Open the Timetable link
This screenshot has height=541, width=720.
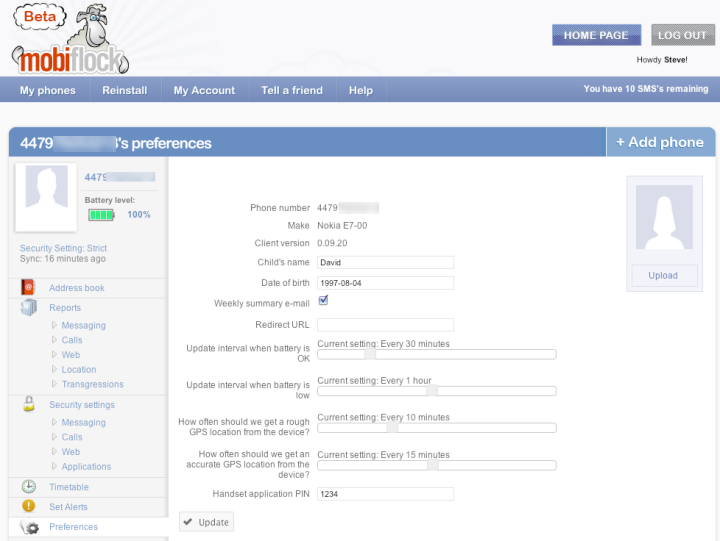coord(69,487)
